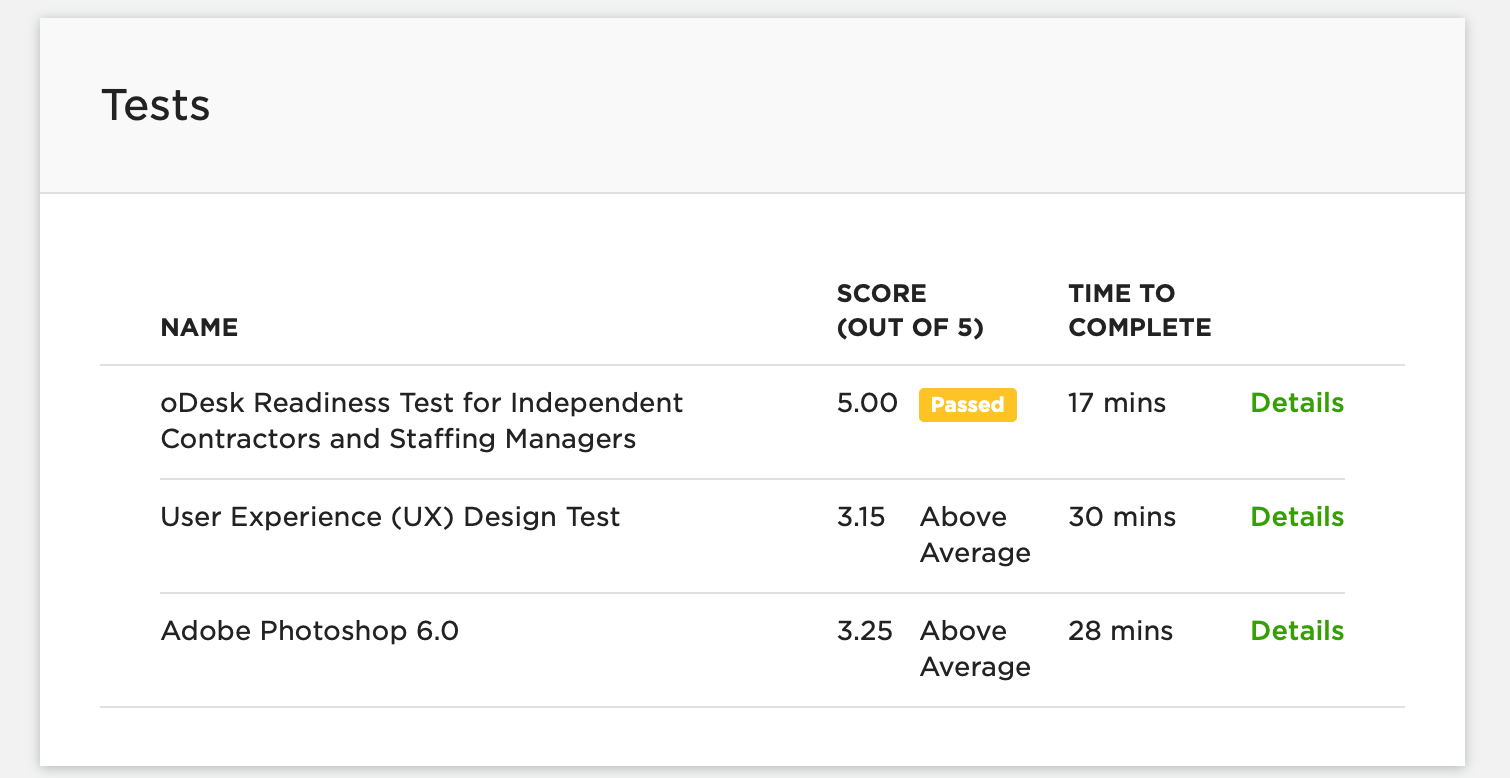Click the TIME TO COMPLETE column header

tap(1139, 310)
